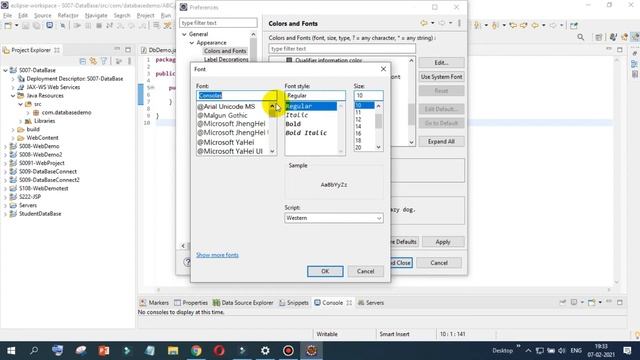Maximize the Project Explorer panel
This screenshot has width=640, height=360.
coord(128,49)
